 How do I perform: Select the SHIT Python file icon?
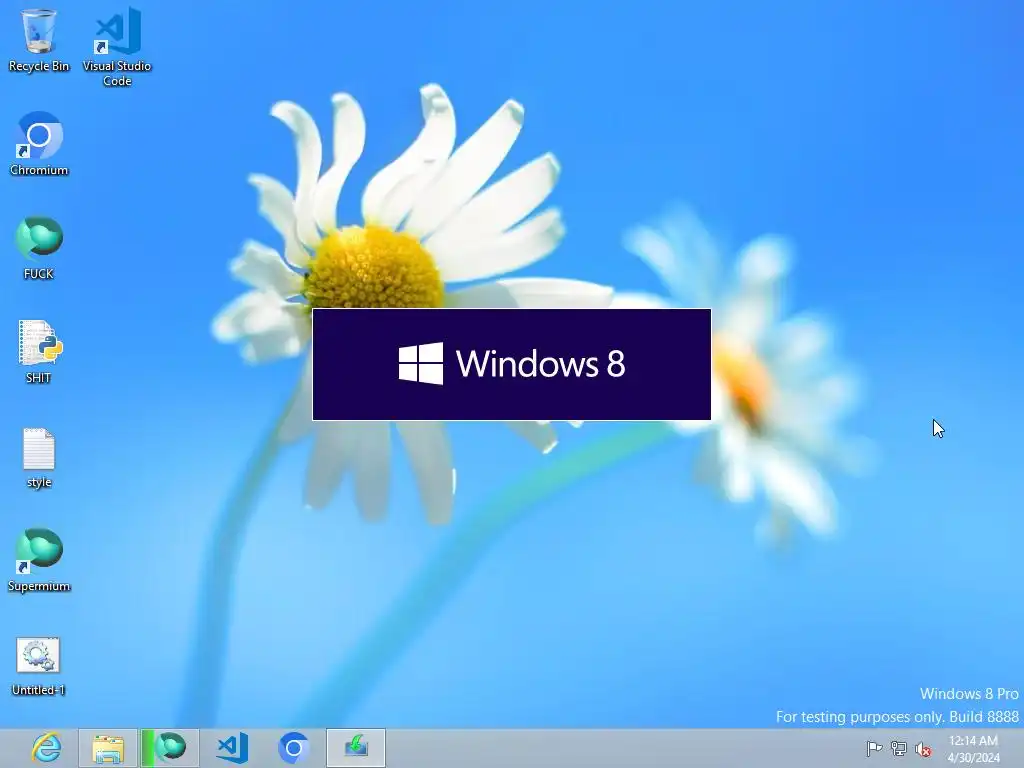(x=39, y=352)
